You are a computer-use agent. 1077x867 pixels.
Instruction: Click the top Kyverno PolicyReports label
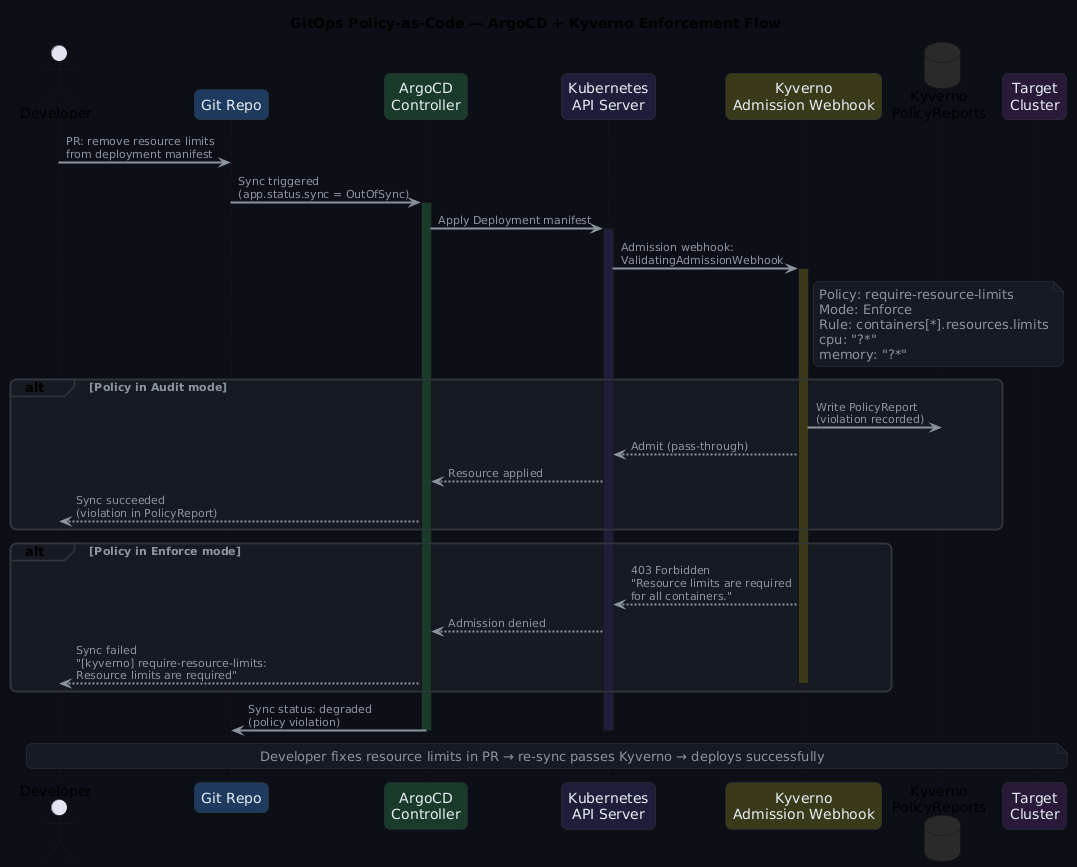938,105
